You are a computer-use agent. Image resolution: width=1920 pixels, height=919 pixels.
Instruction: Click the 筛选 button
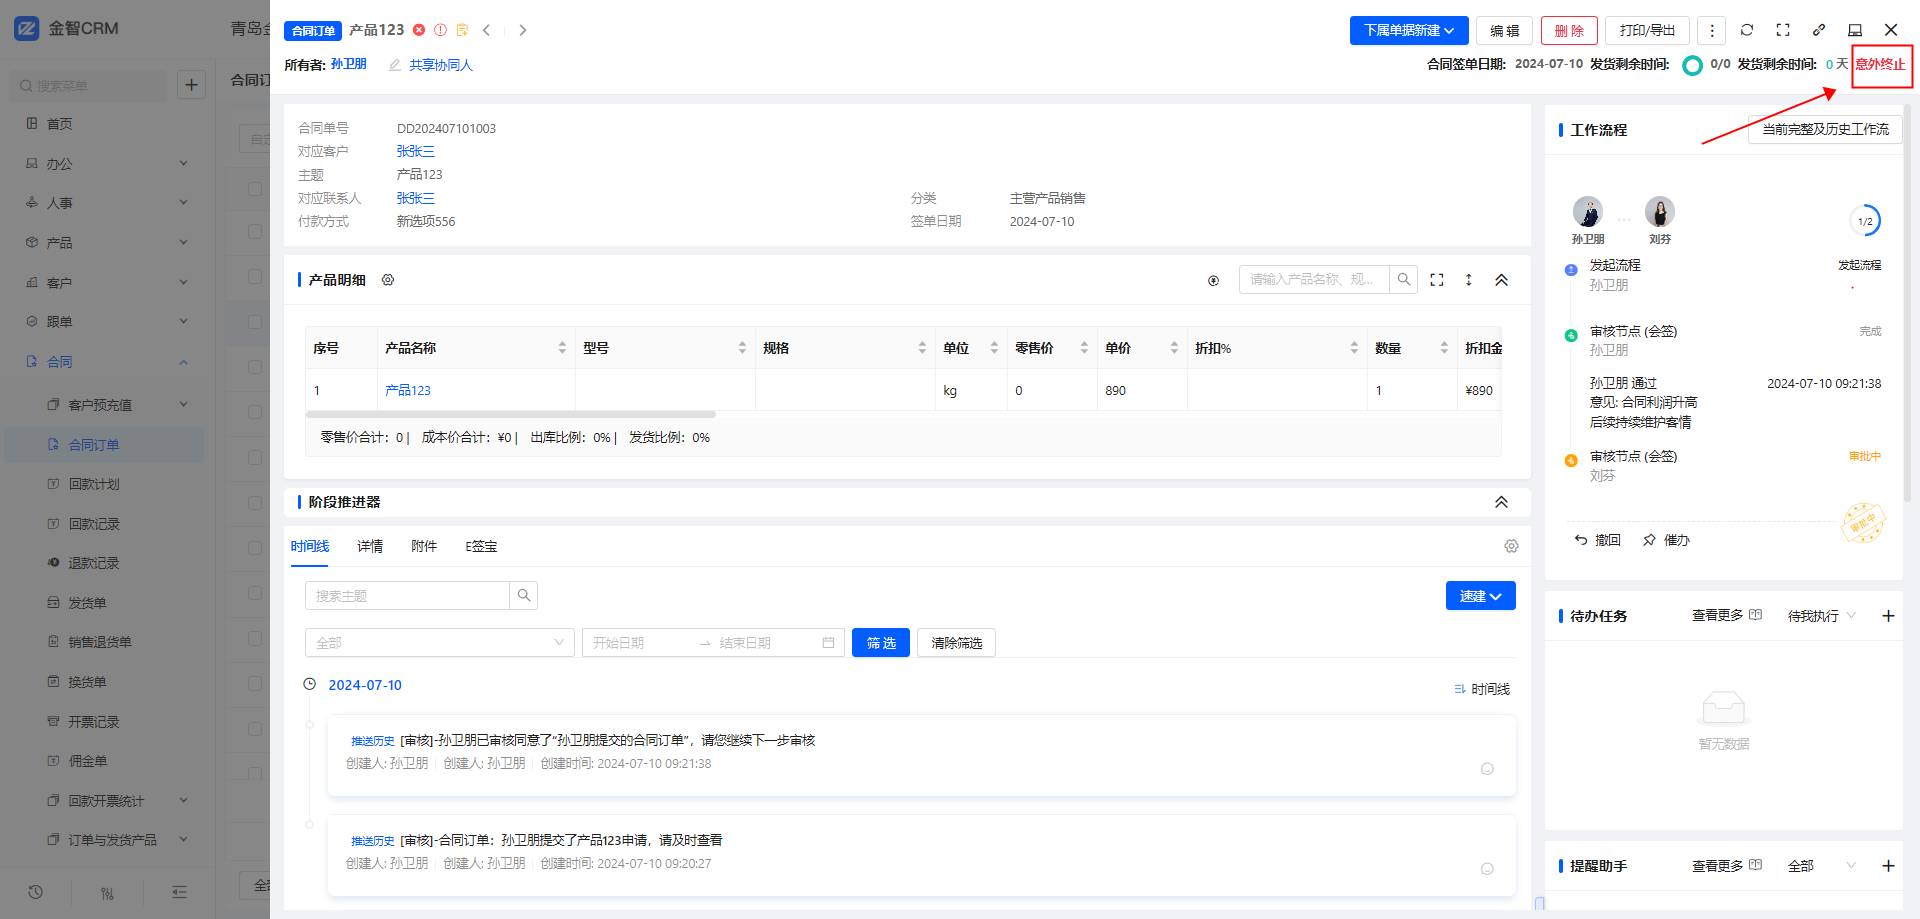880,643
